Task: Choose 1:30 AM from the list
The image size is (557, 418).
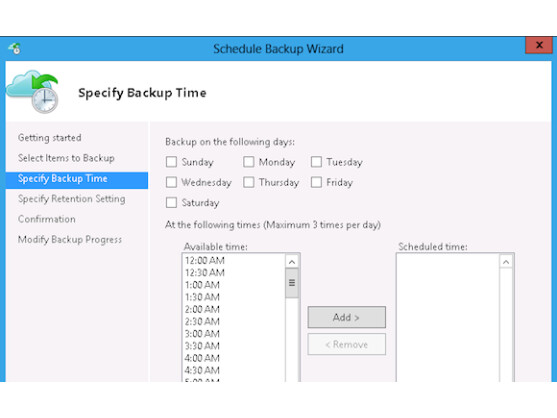Action: point(202,297)
